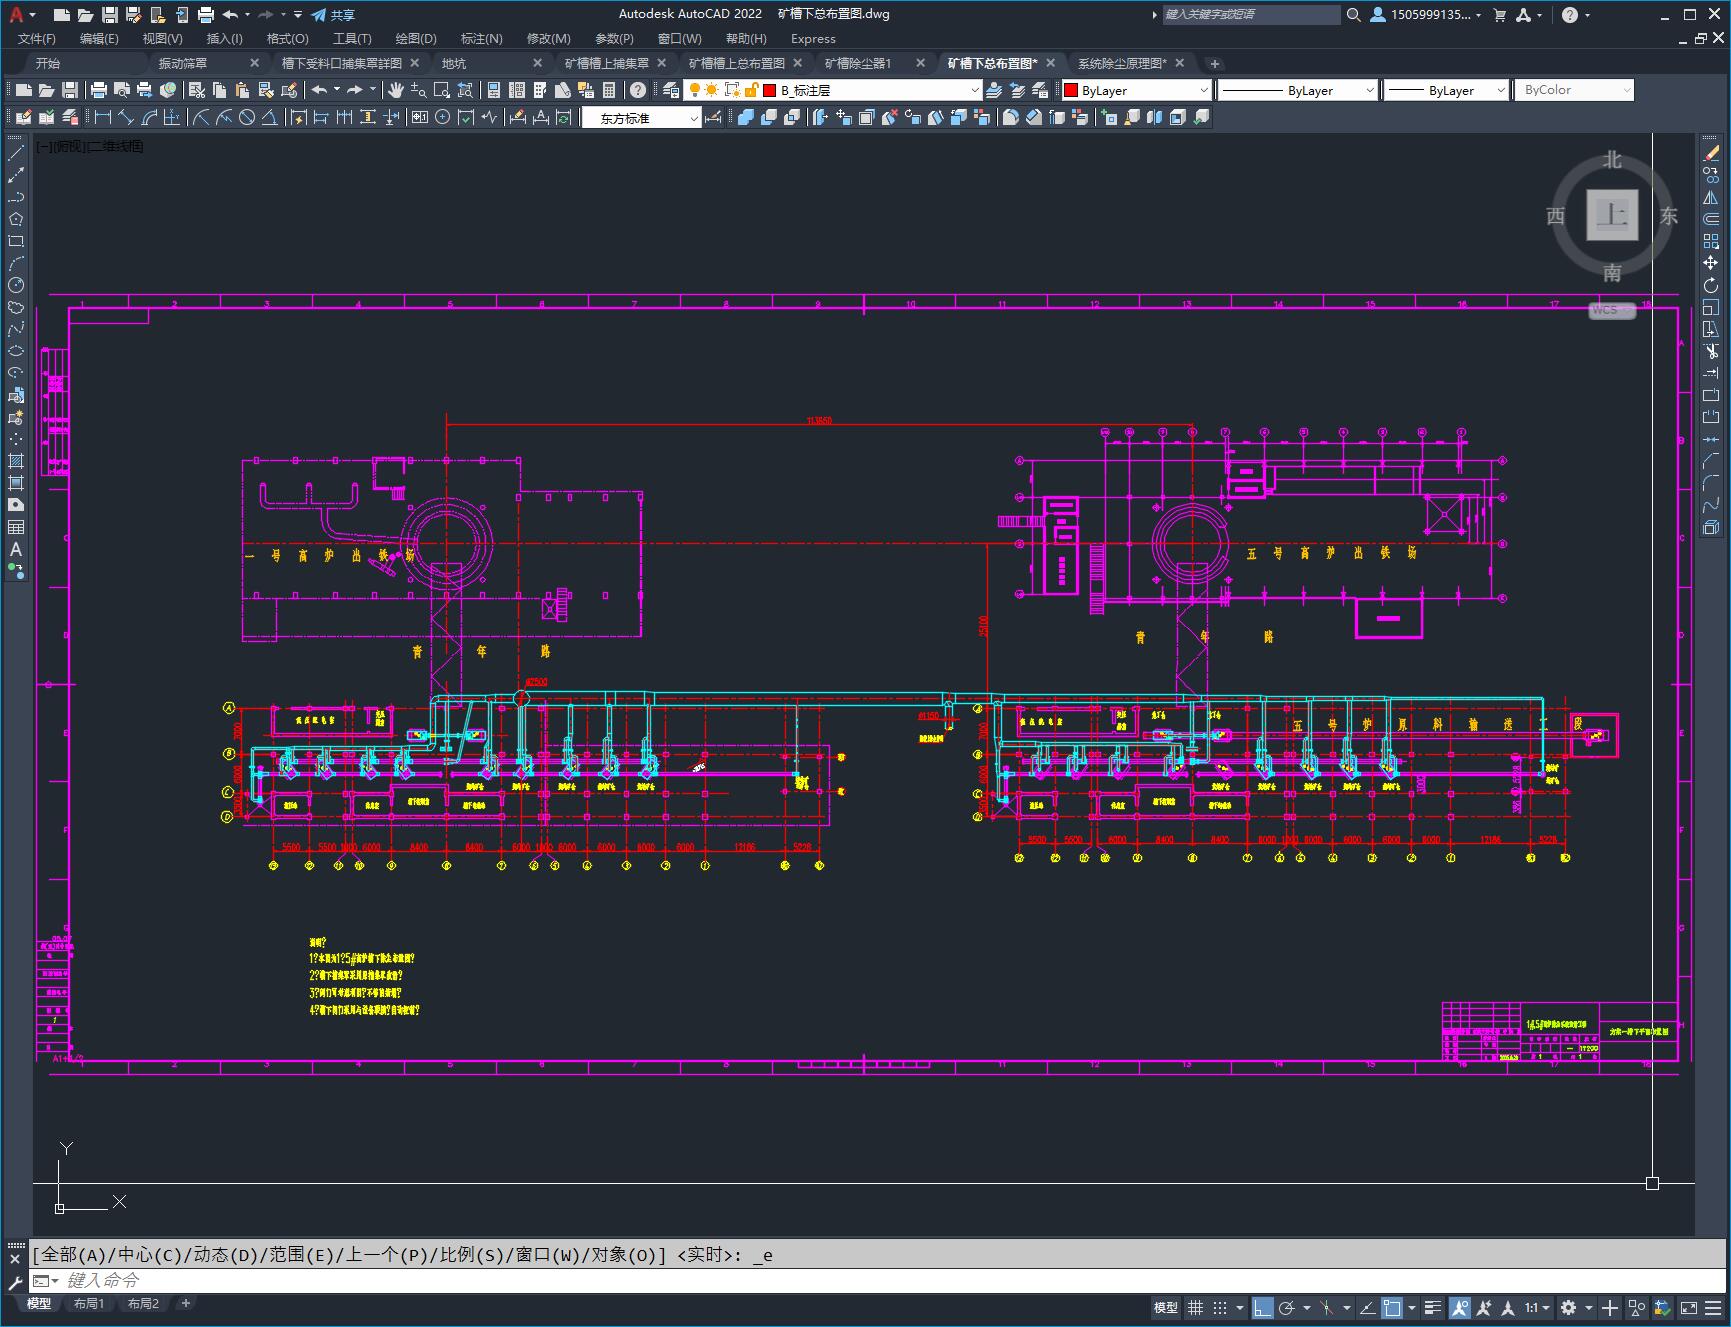Switch to the 系统除尘原理图 drawing tab
Viewport: 1731px width, 1327px height.
1122,63
